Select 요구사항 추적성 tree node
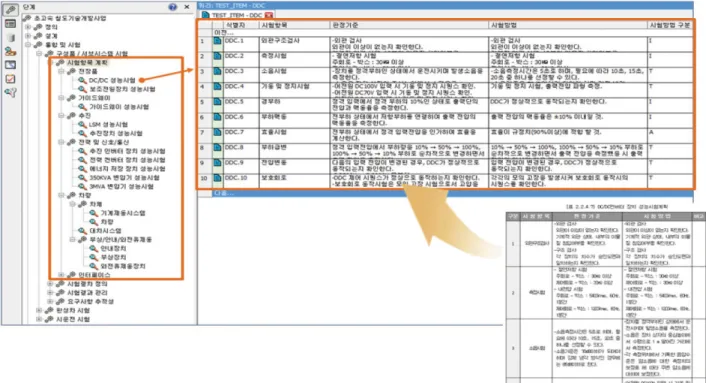 pyautogui.click(x=90, y=302)
